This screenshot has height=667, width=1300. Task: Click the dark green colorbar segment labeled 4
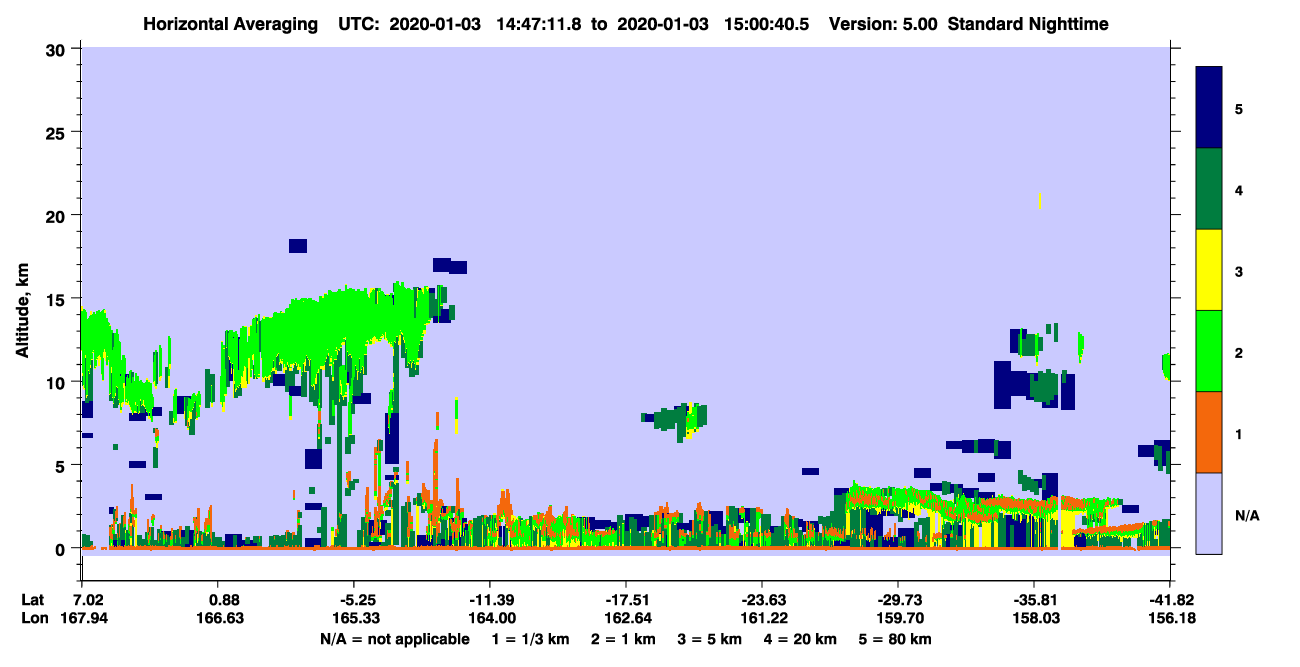(1209, 189)
